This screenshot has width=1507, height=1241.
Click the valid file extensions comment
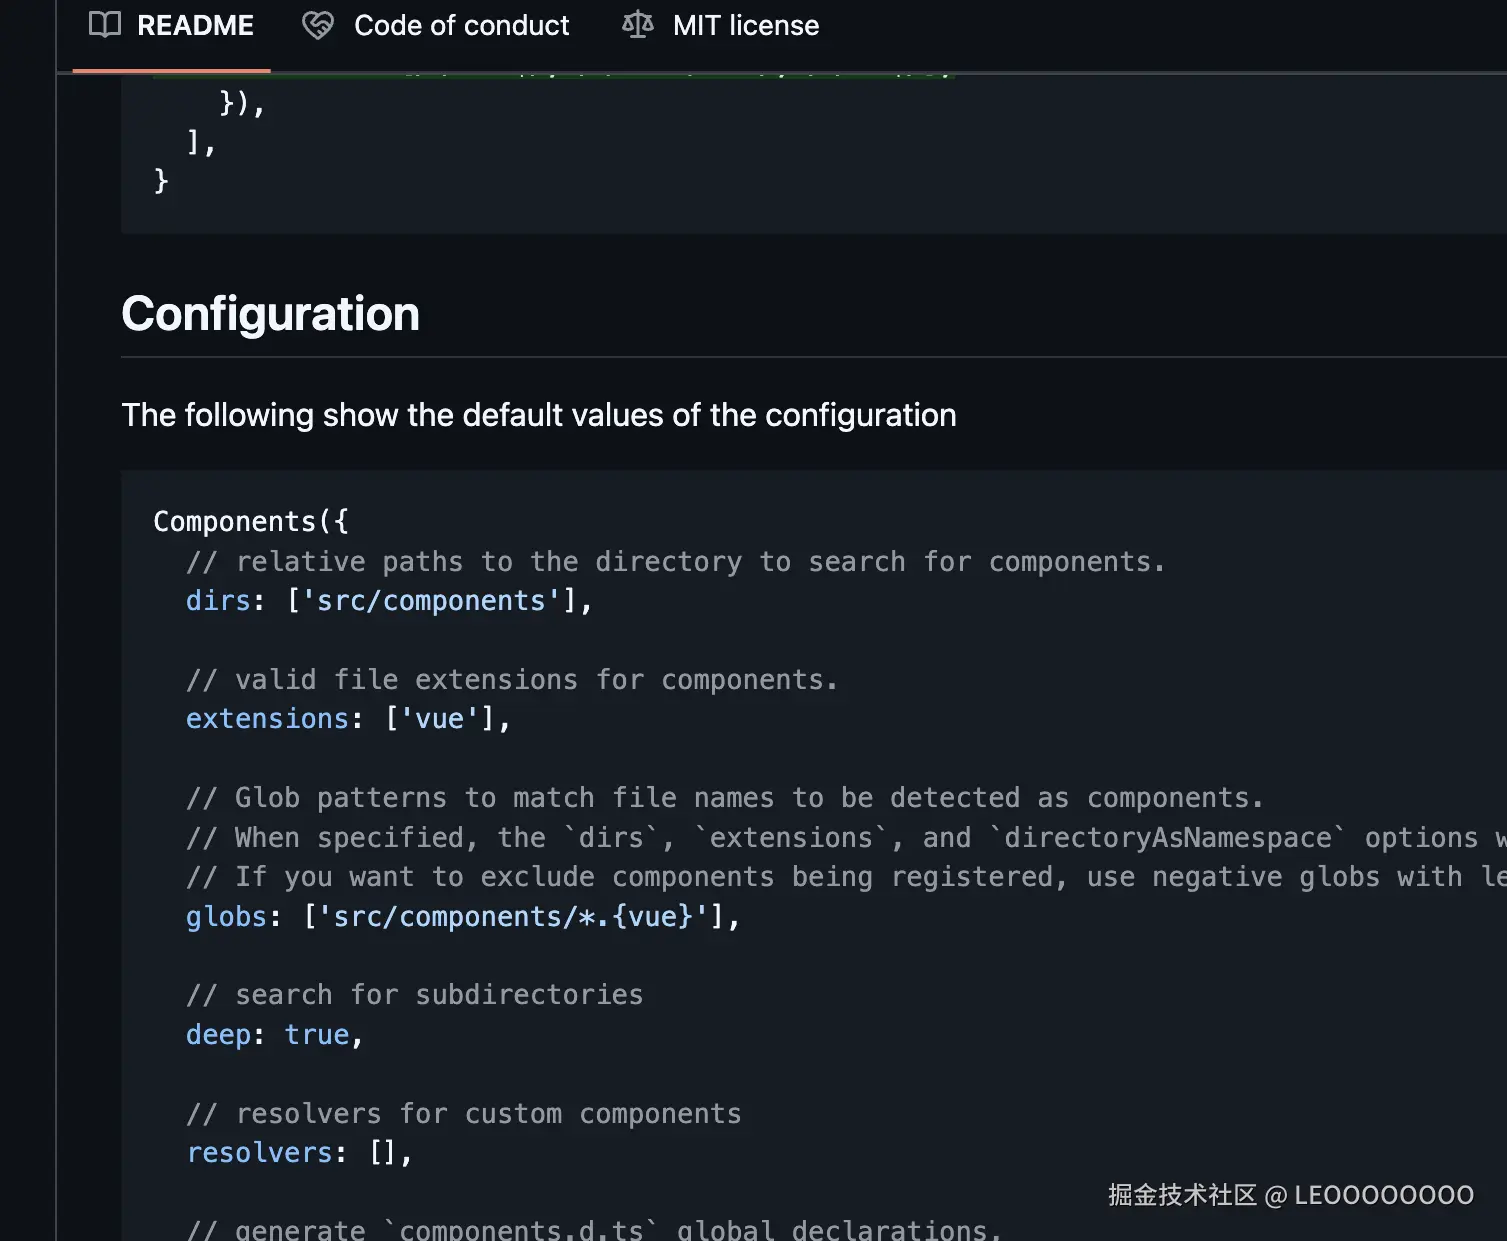click(511, 680)
